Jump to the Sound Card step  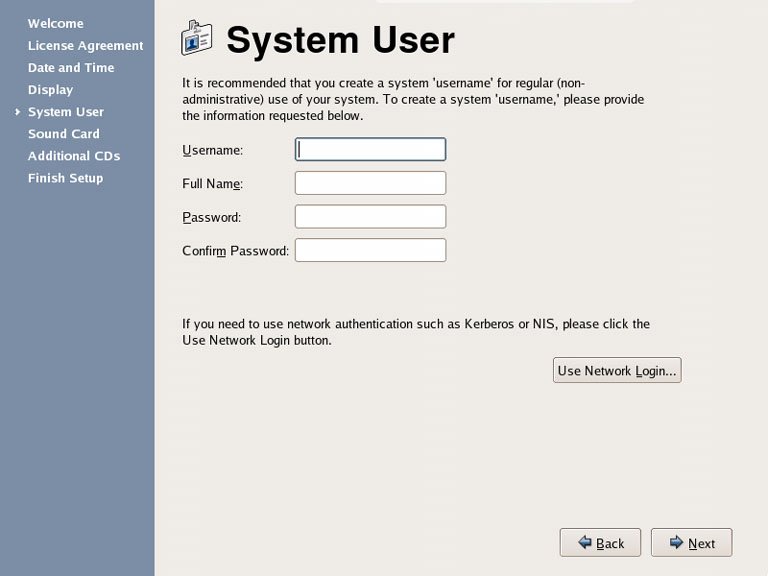(x=63, y=134)
